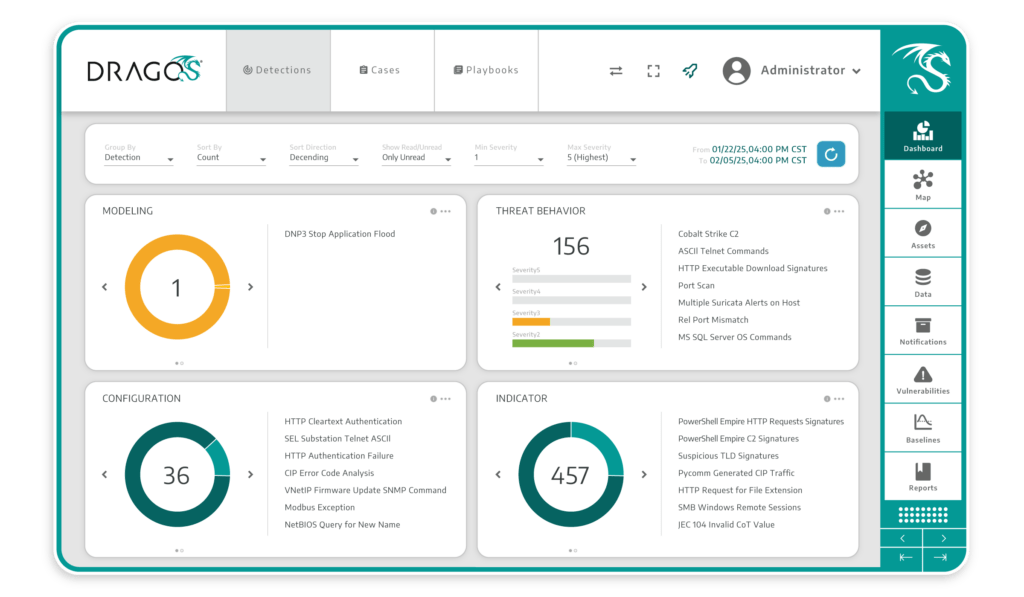This screenshot has width=1024, height=597.
Task: Click sidebar right chevron arrow
Action: click(944, 538)
